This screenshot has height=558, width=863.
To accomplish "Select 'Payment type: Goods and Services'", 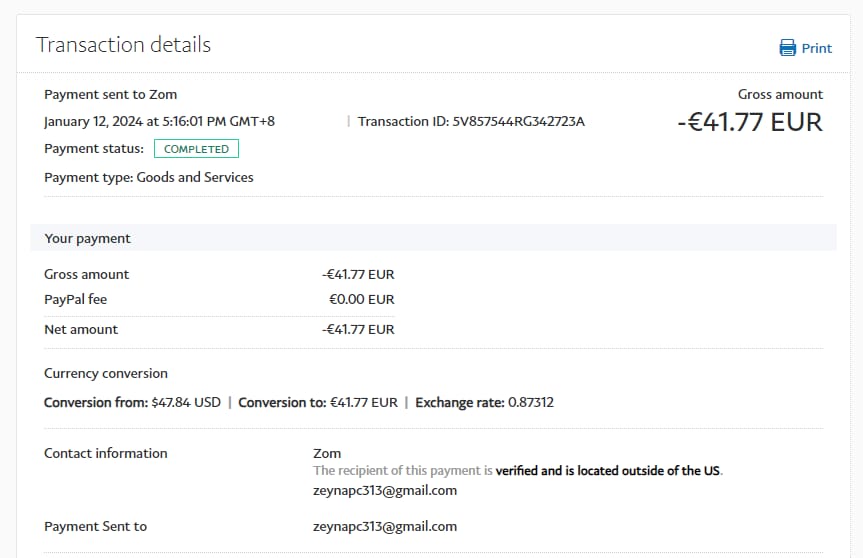I will 149,177.
